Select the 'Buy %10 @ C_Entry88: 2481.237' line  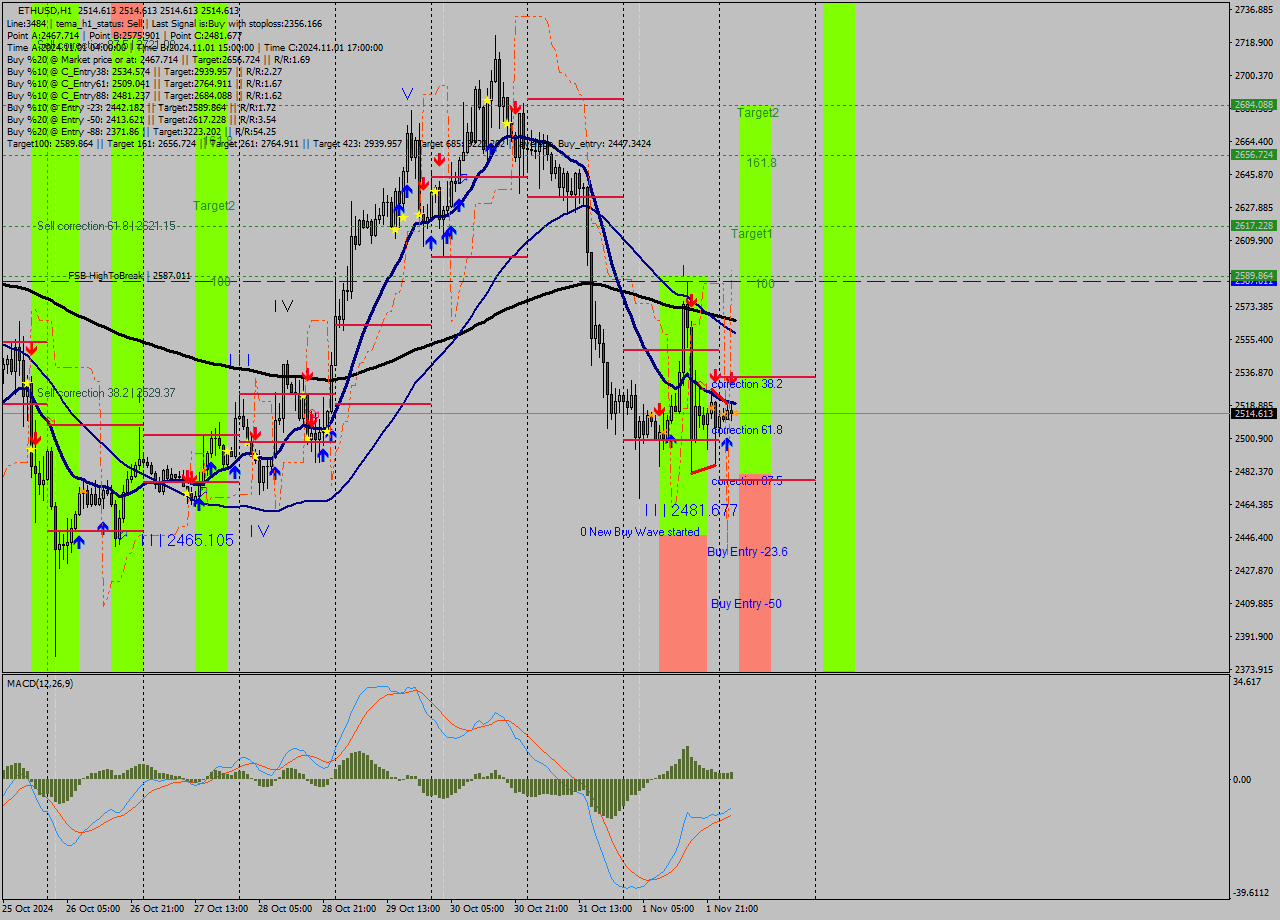click(x=144, y=96)
